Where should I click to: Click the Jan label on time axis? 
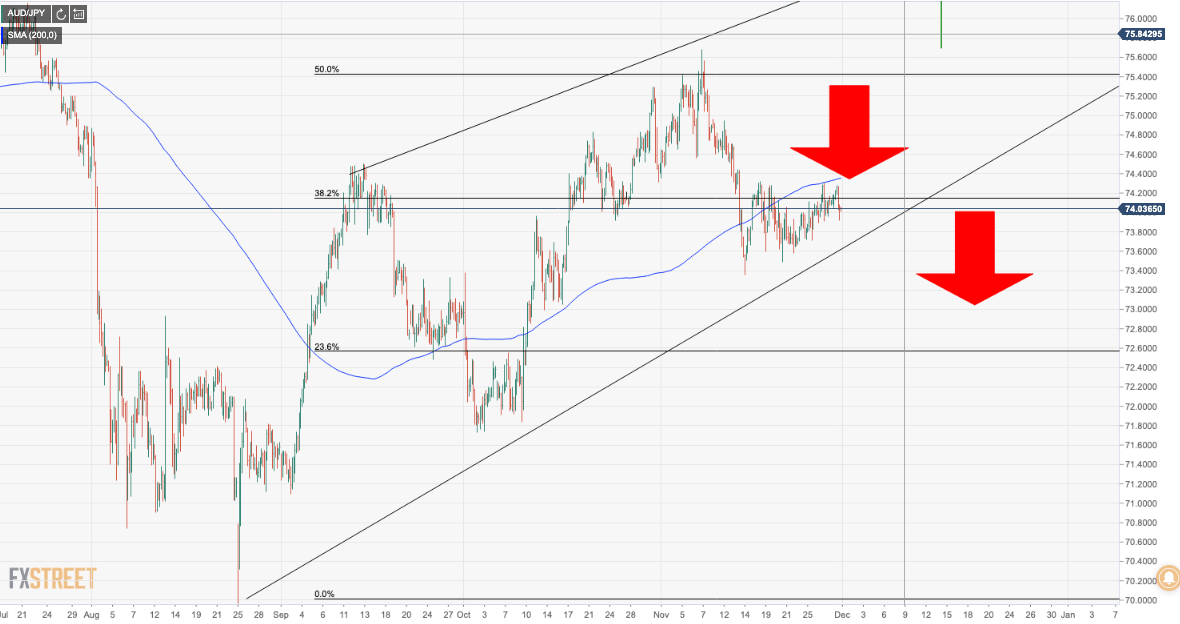(1069, 613)
